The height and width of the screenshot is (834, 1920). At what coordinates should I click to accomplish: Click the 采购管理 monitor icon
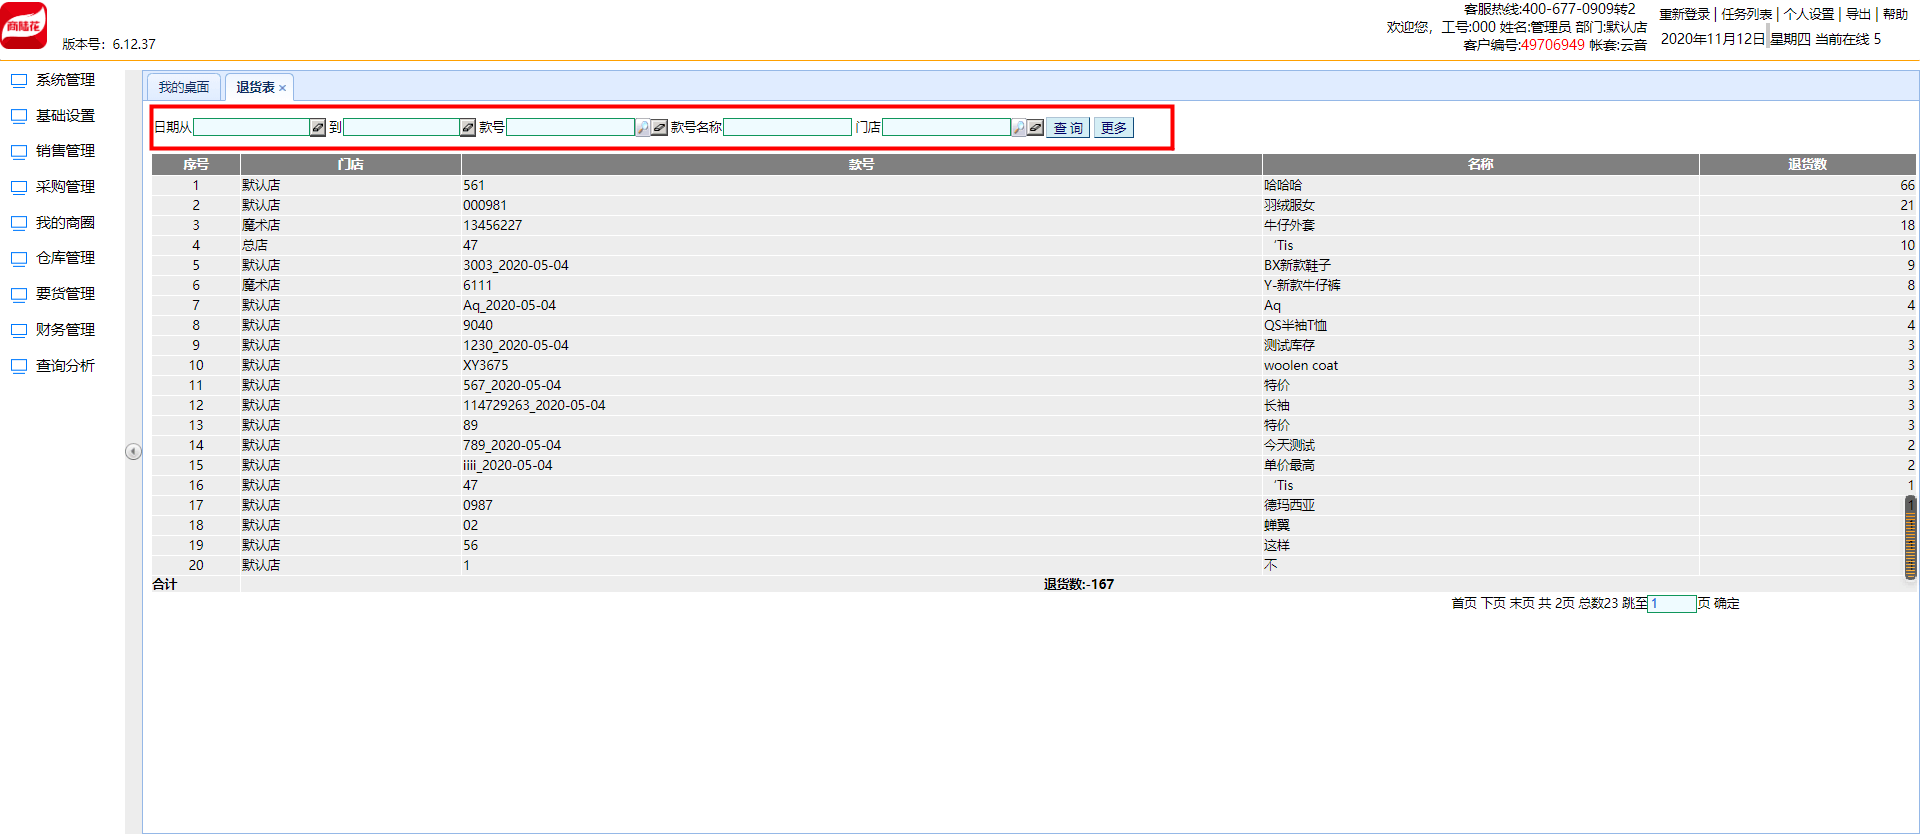click(19, 187)
